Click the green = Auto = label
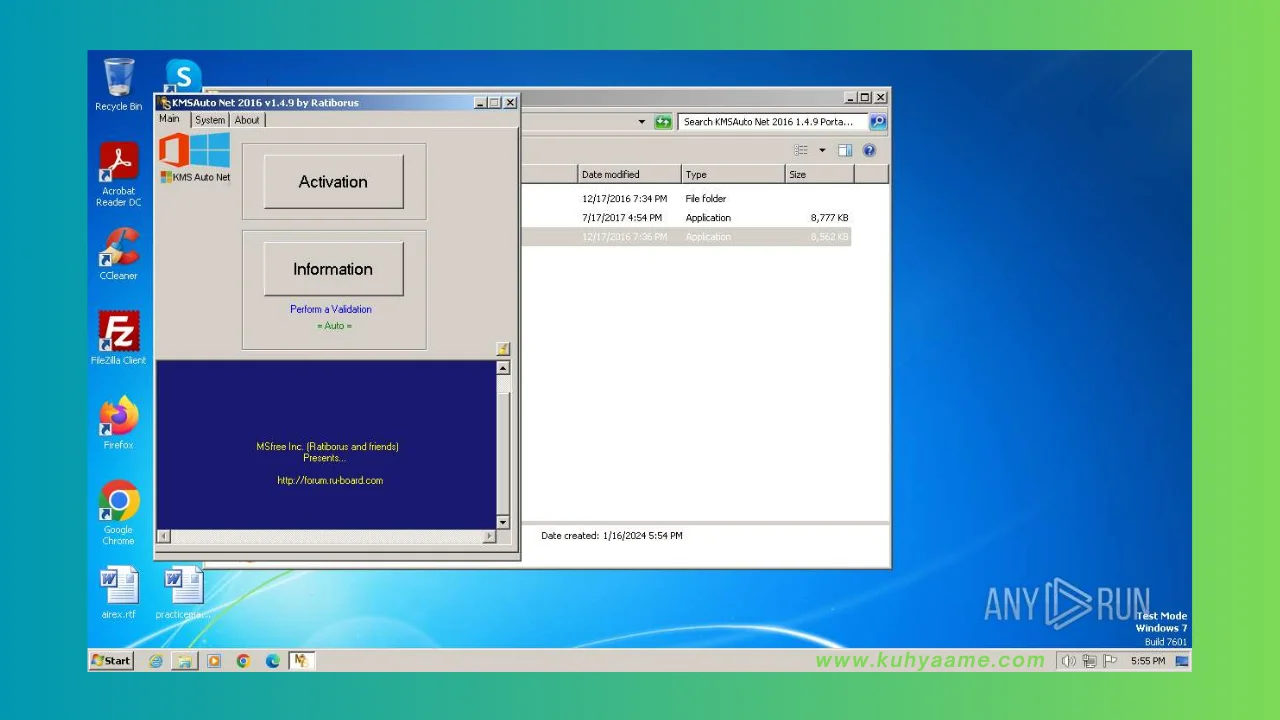The height and width of the screenshot is (720, 1280). coord(334,326)
